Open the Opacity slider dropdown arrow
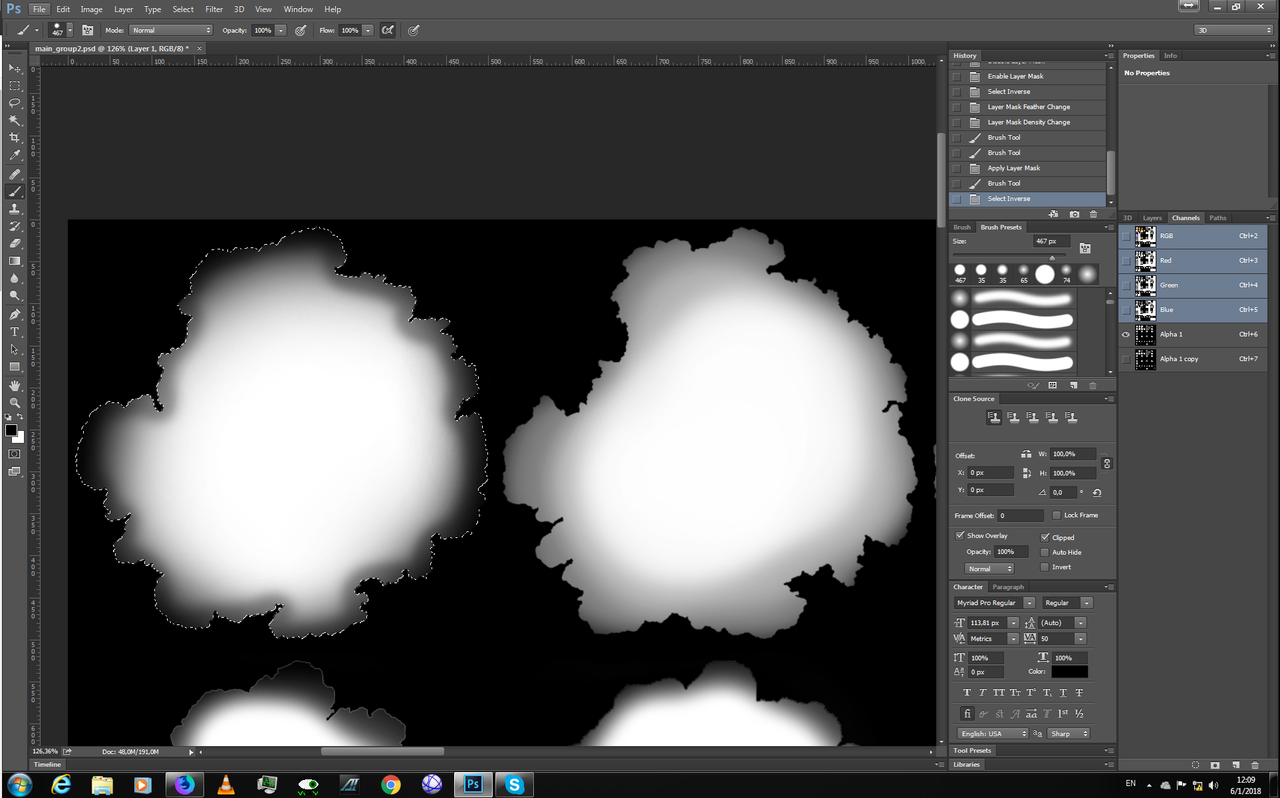This screenshot has height=798, width=1280. pyautogui.click(x=281, y=30)
